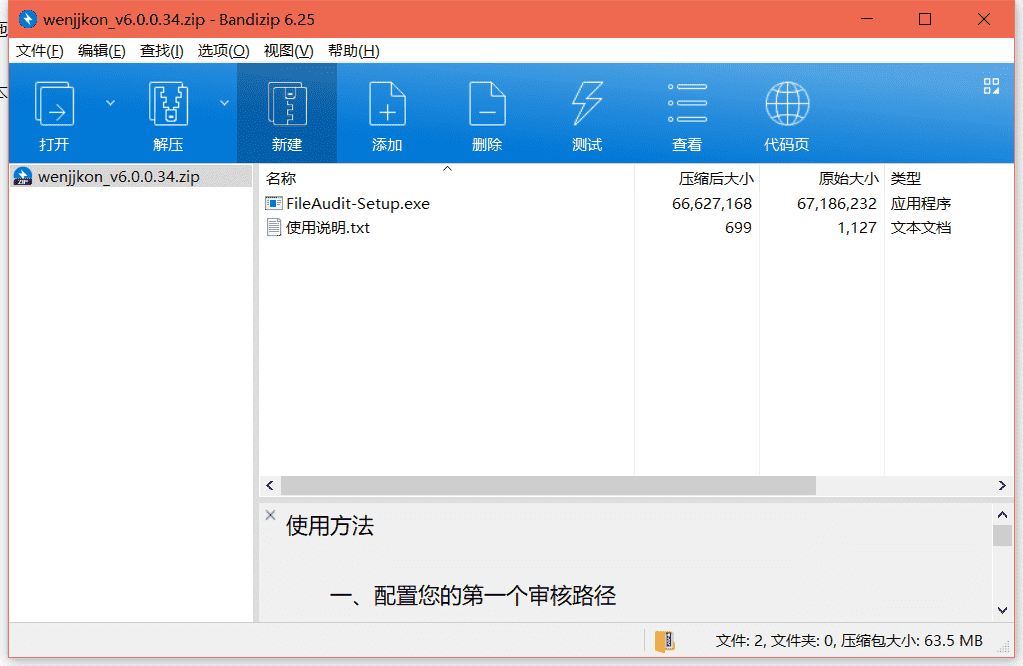This screenshot has height=666, width=1023.
Task: Click the Code page (代码页) globe icon
Action: coord(787,104)
